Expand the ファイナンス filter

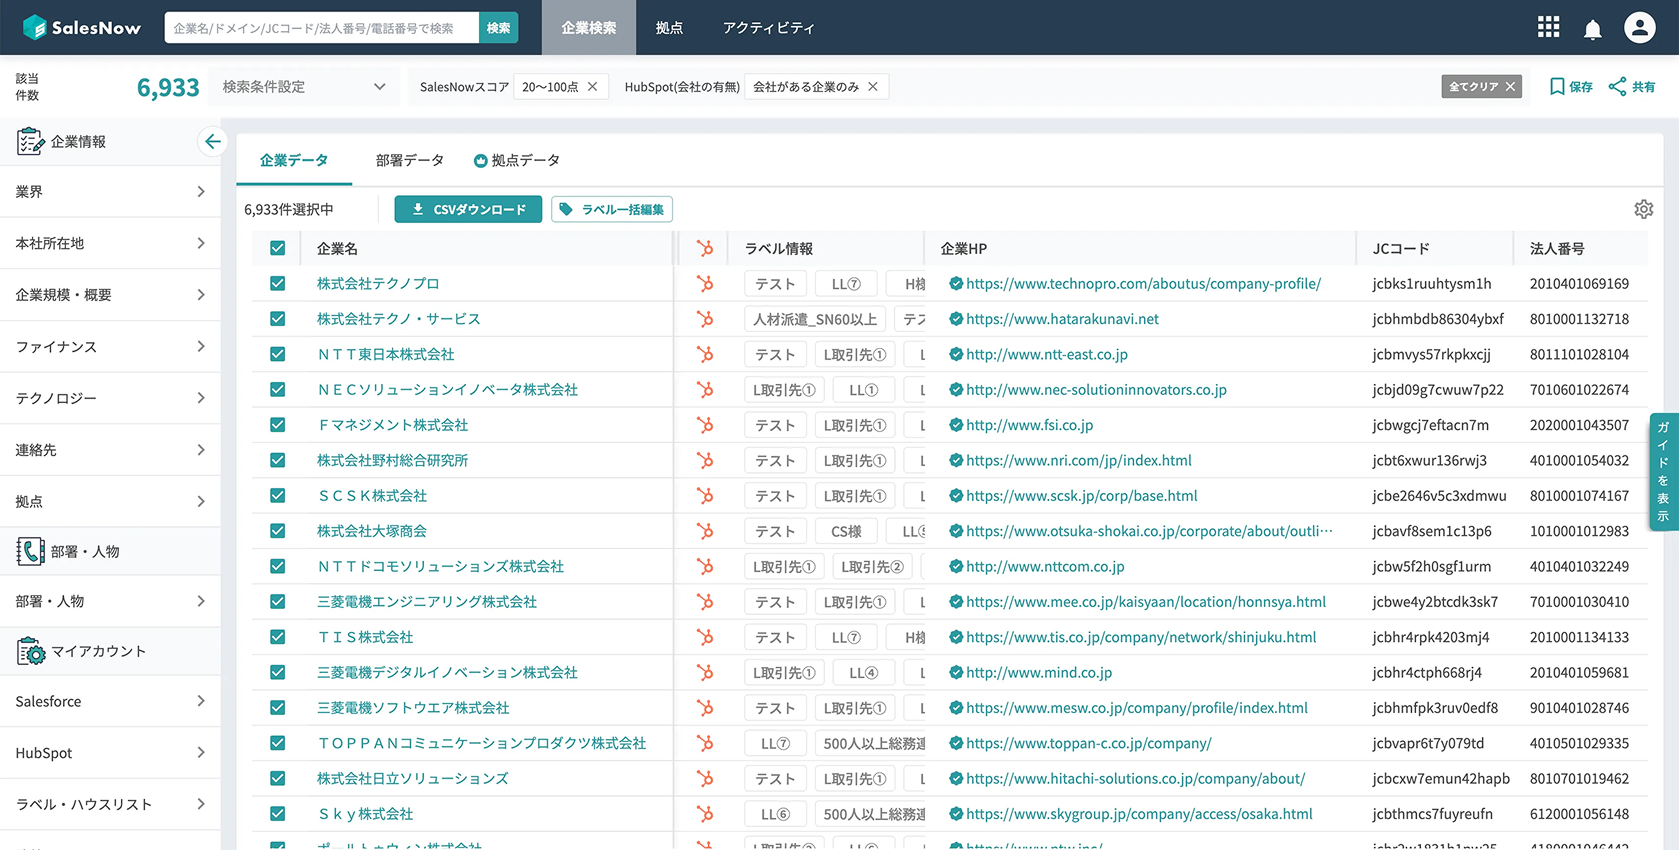(110, 347)
